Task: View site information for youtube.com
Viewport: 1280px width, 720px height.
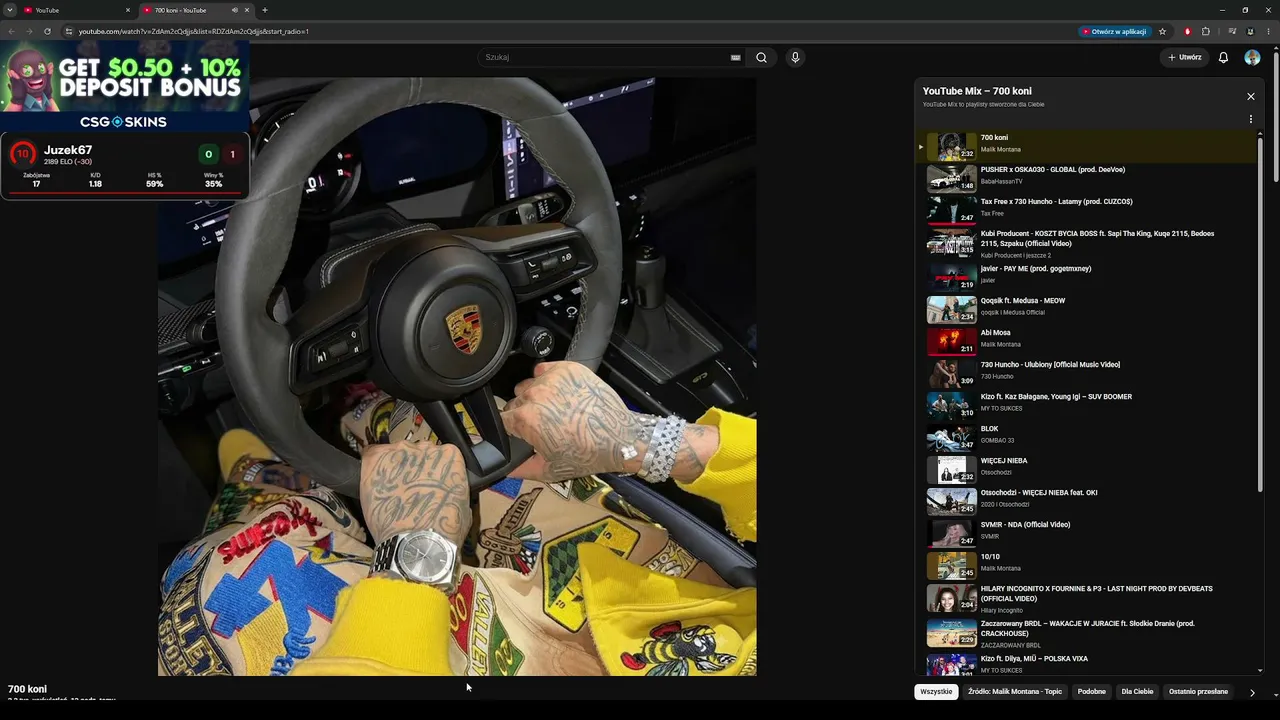Action: pyautogui.click(x=68, y=31)
